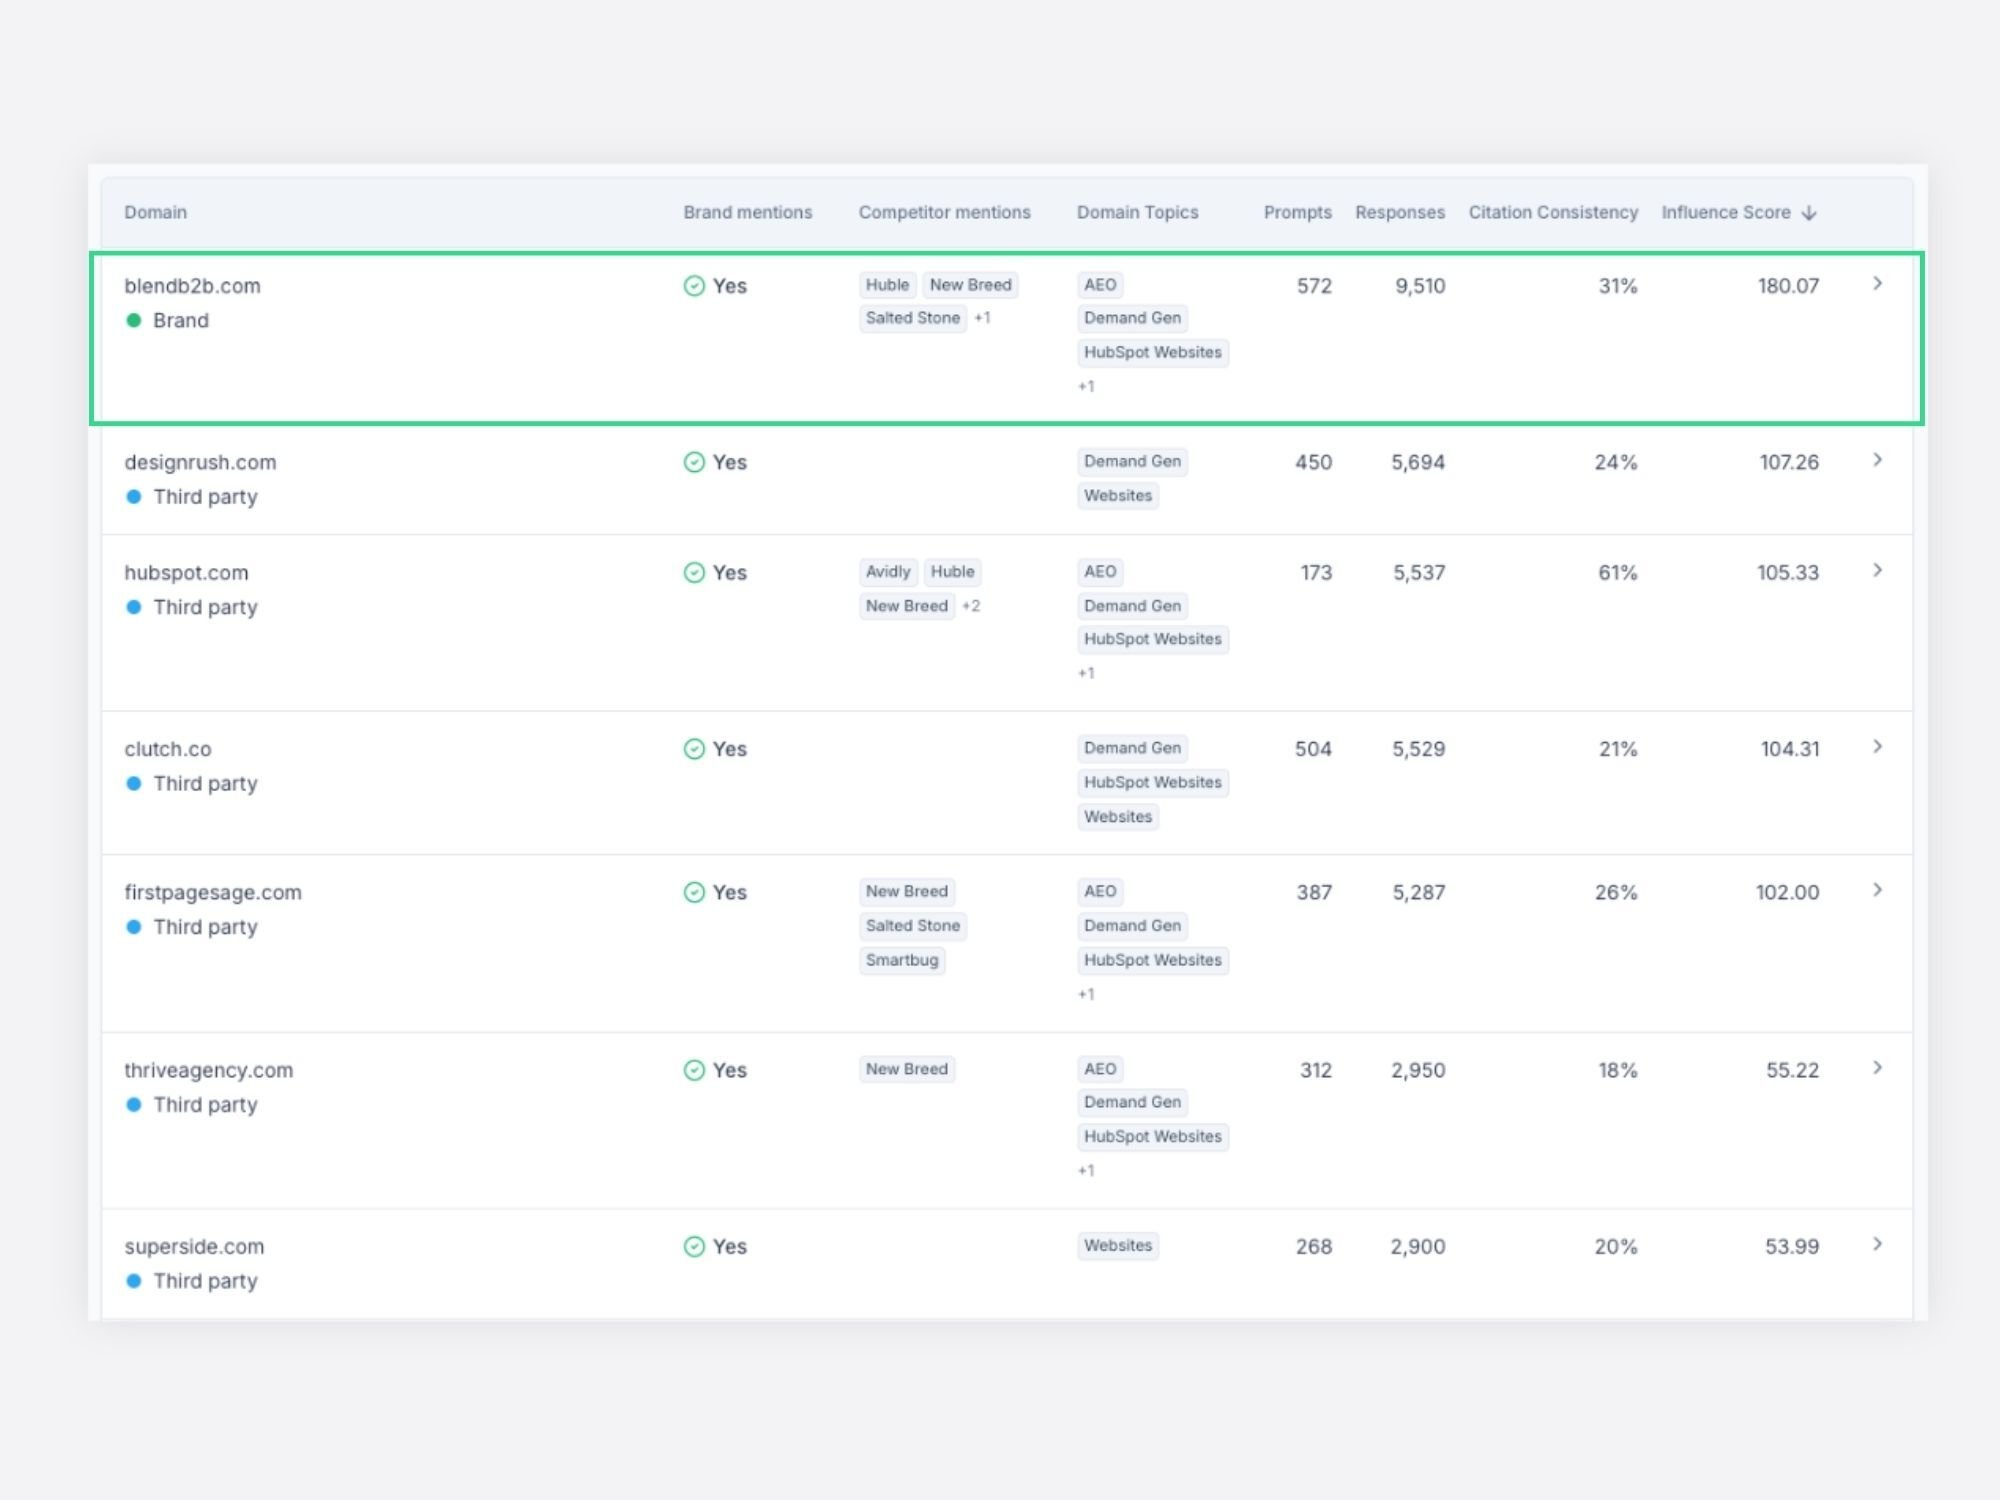Screen dimensions: 2000x1500
Task: Open the clutch.co domain link
Action: (168, 749)
